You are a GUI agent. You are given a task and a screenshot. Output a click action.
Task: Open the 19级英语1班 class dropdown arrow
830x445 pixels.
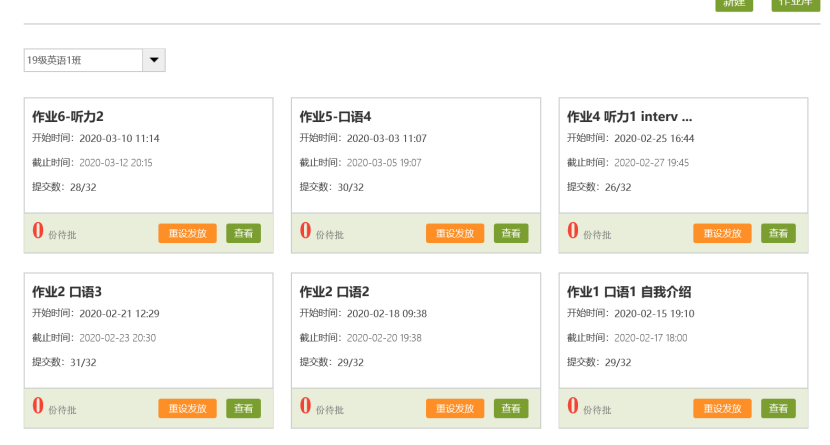[x=154, y=61]
